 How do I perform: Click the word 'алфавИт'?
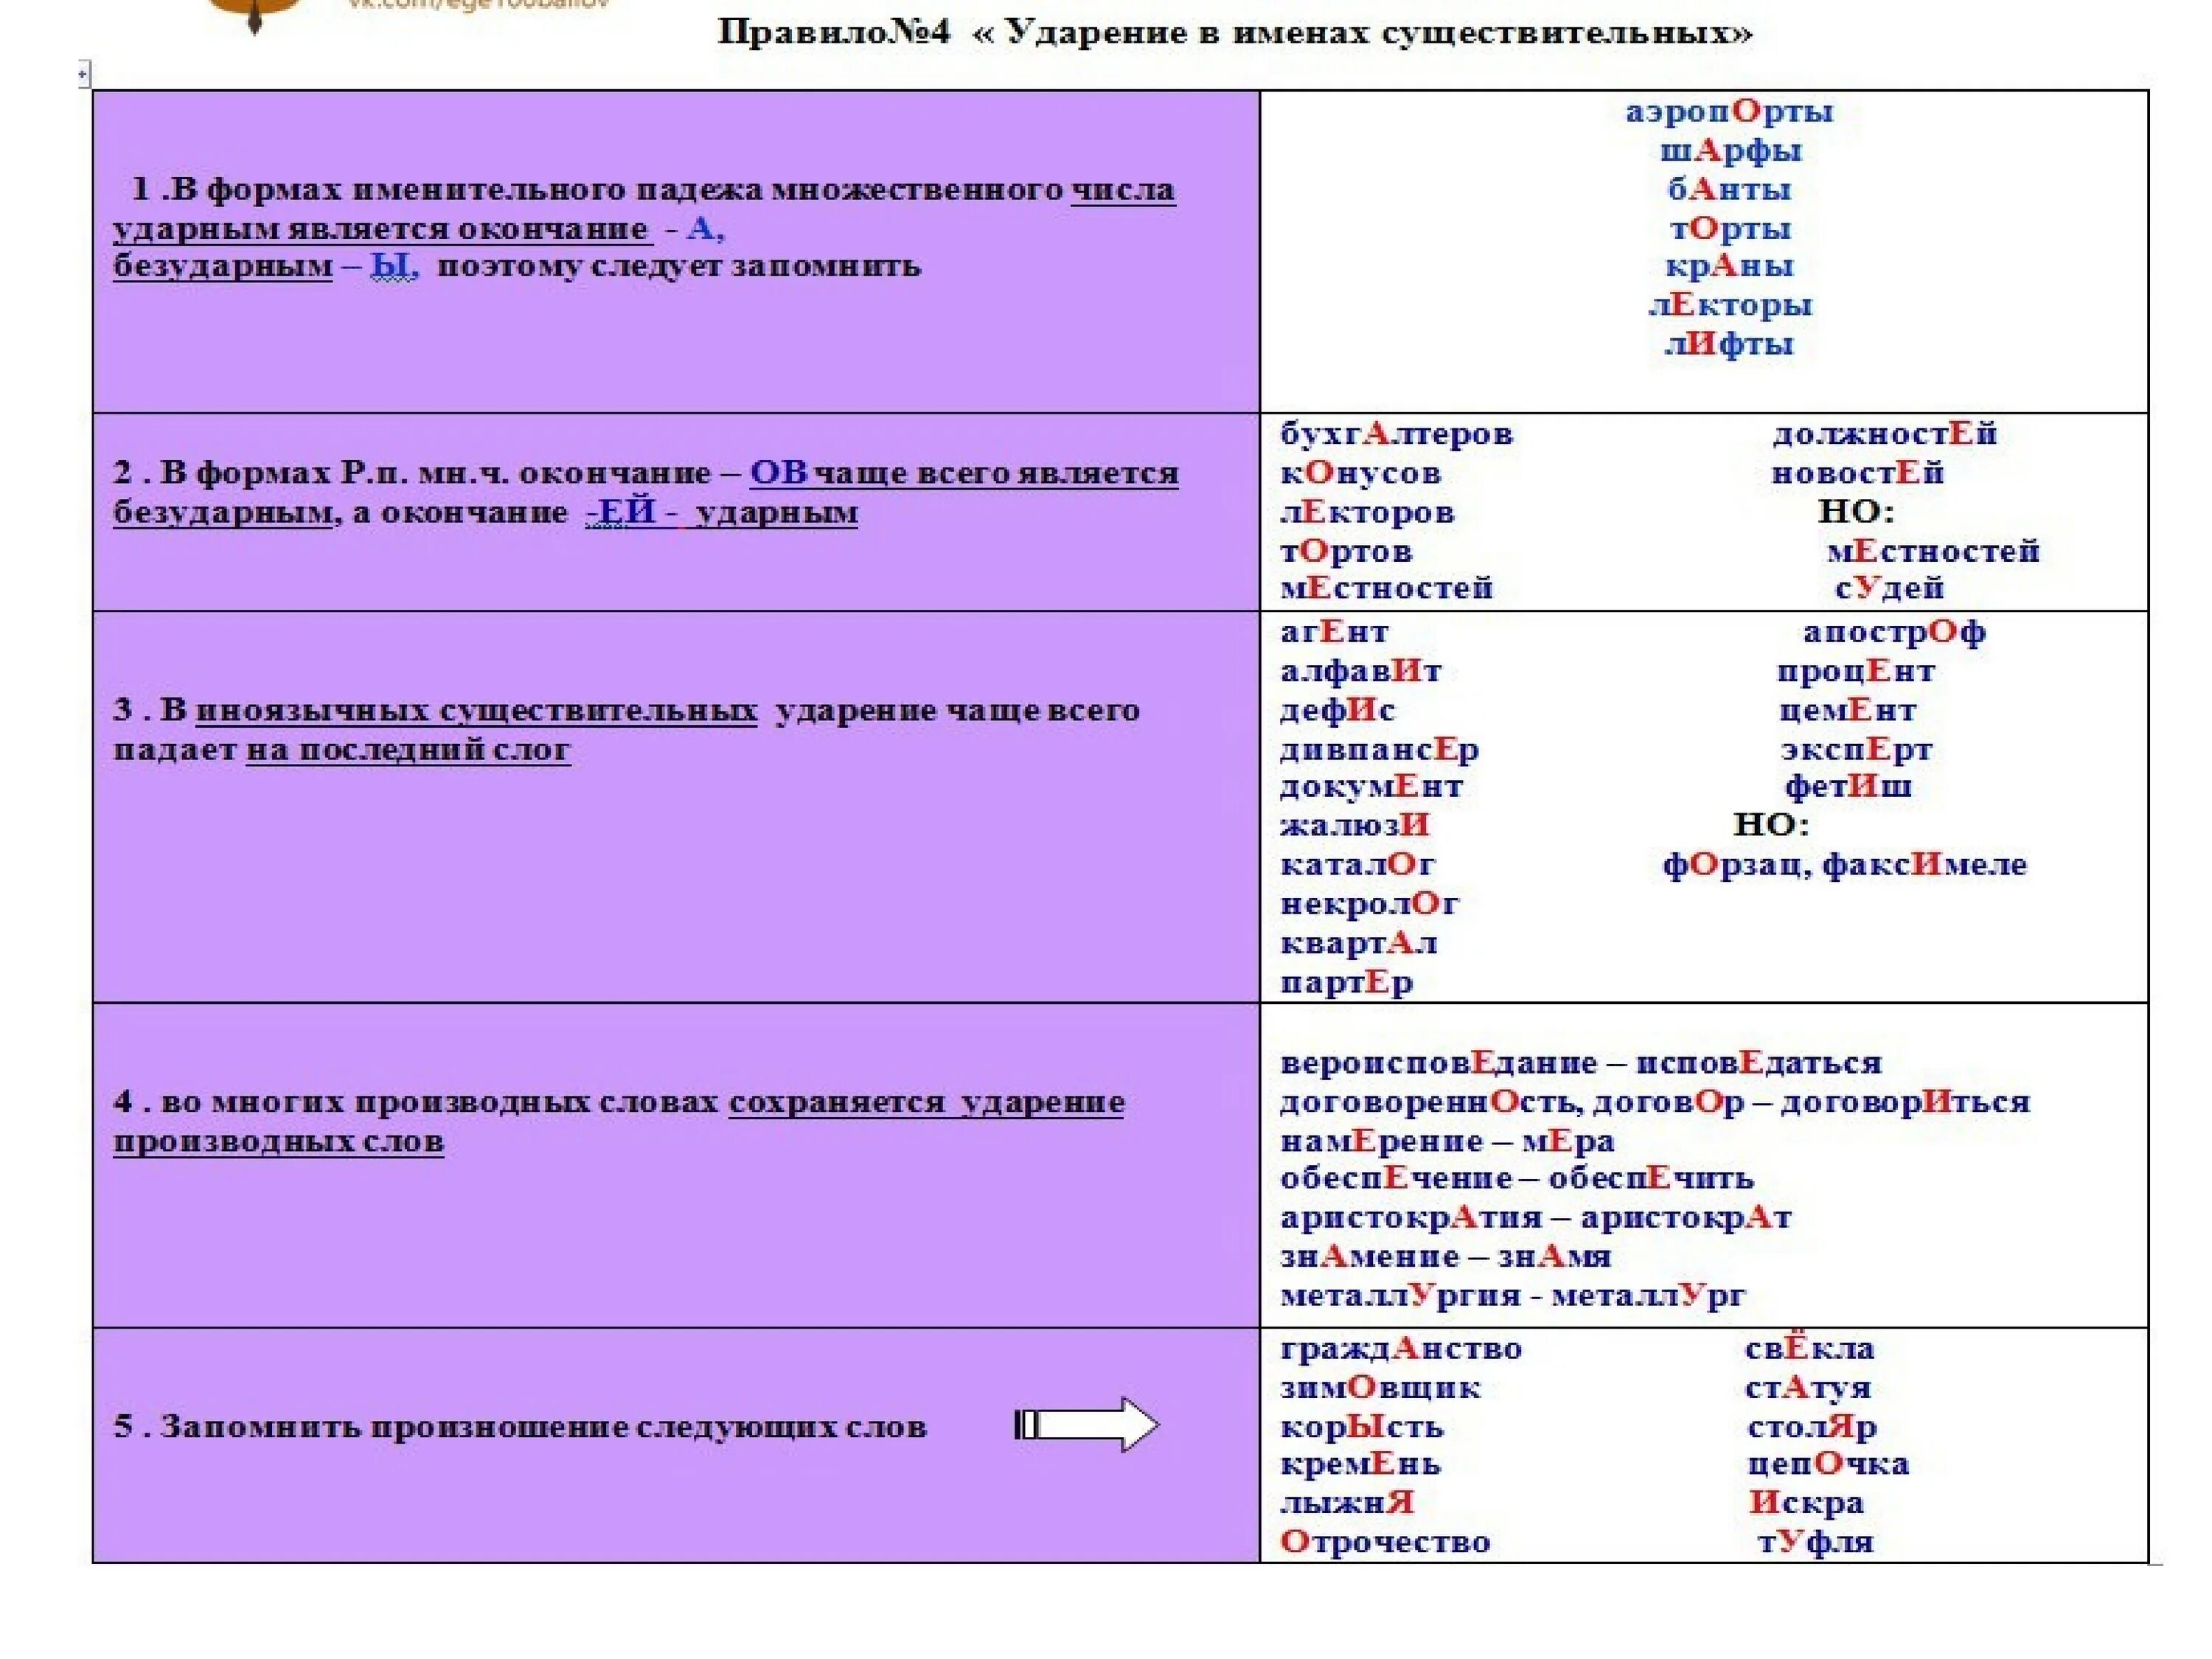(1361, 671)
